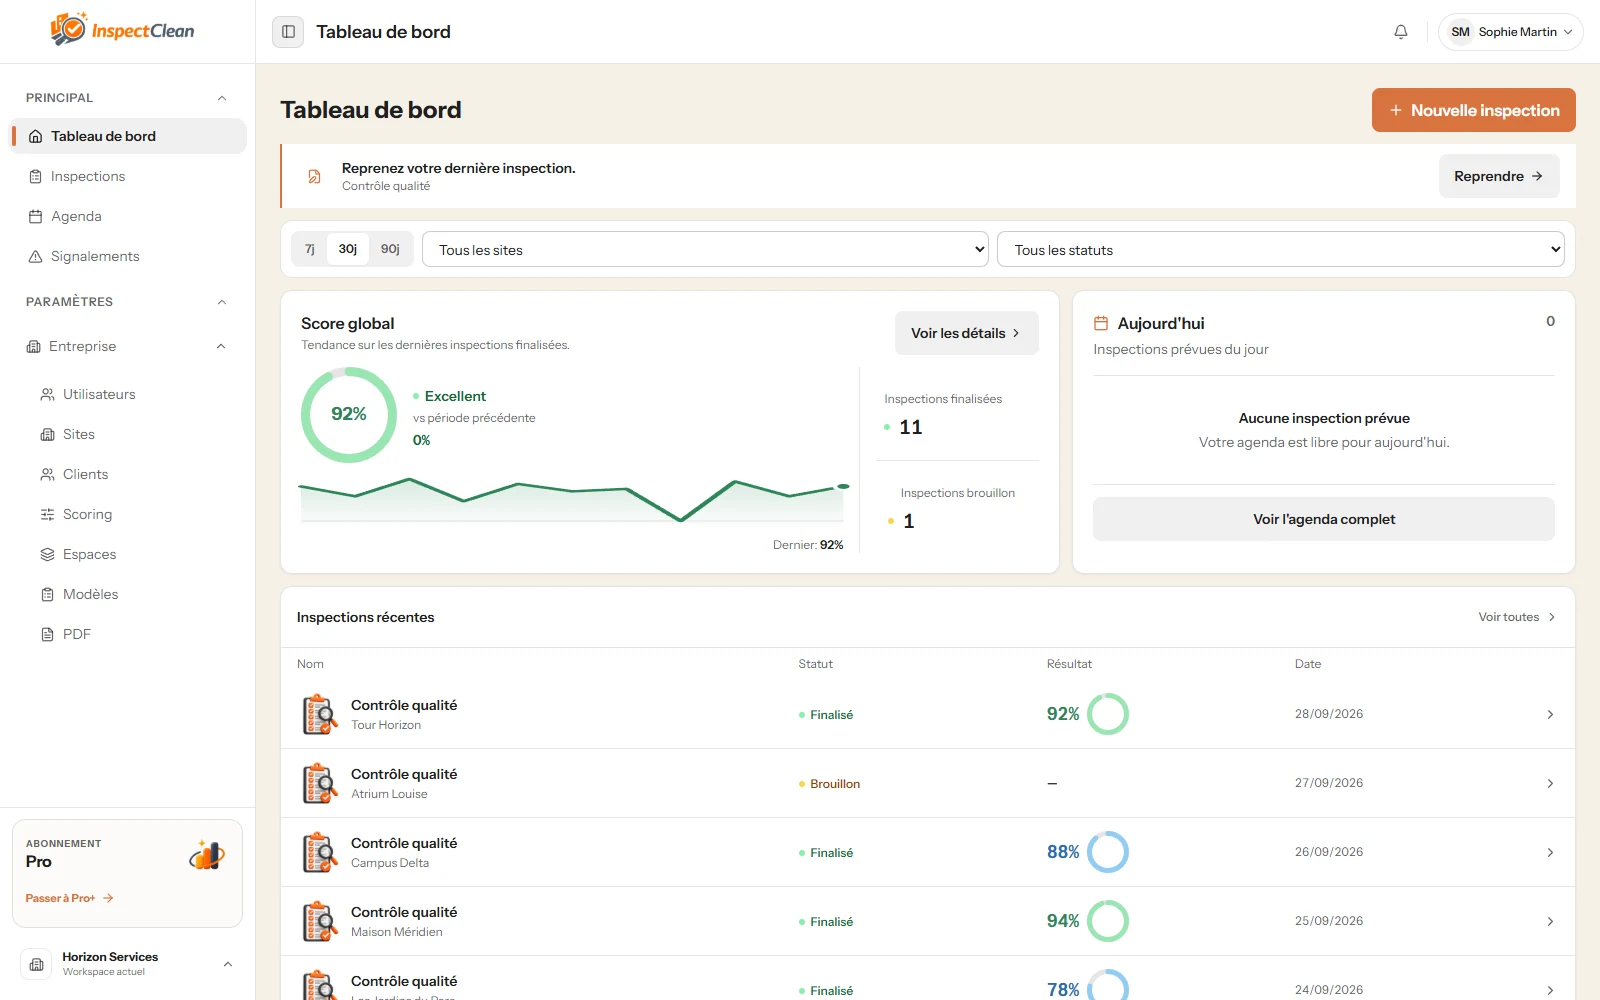The height and width of the screenshot is (1000, 1600).
Task: Click the Scoring sliders icon
Action: [47, 514]
